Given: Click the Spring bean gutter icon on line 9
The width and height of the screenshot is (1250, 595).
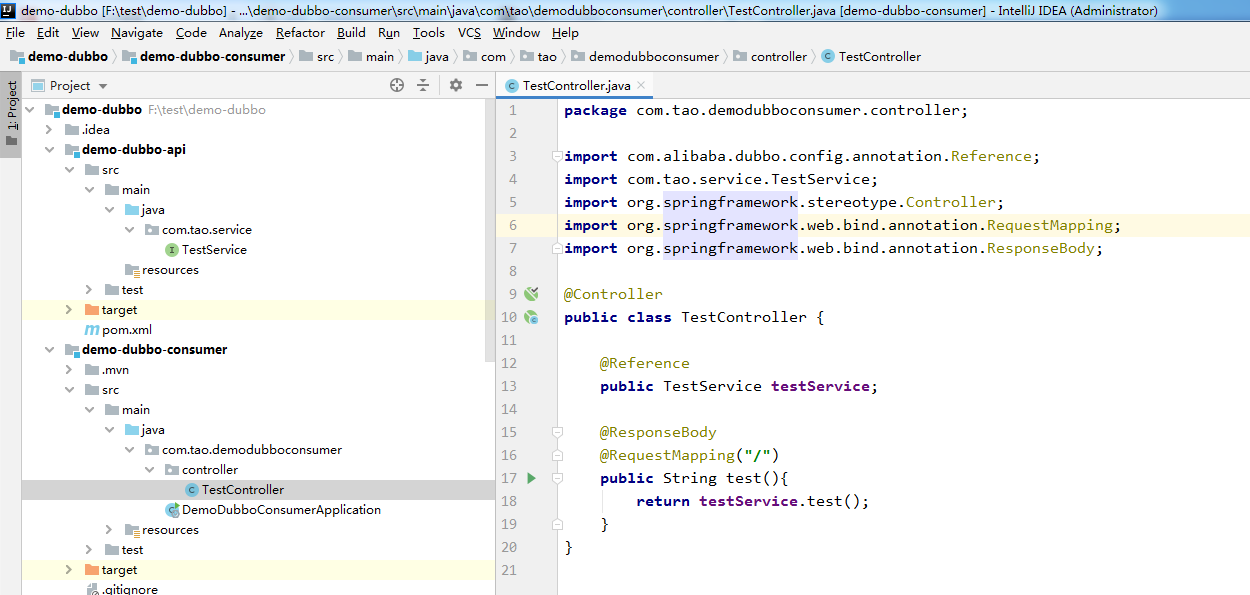Looking at the screenshot, I should pos(531,294).
